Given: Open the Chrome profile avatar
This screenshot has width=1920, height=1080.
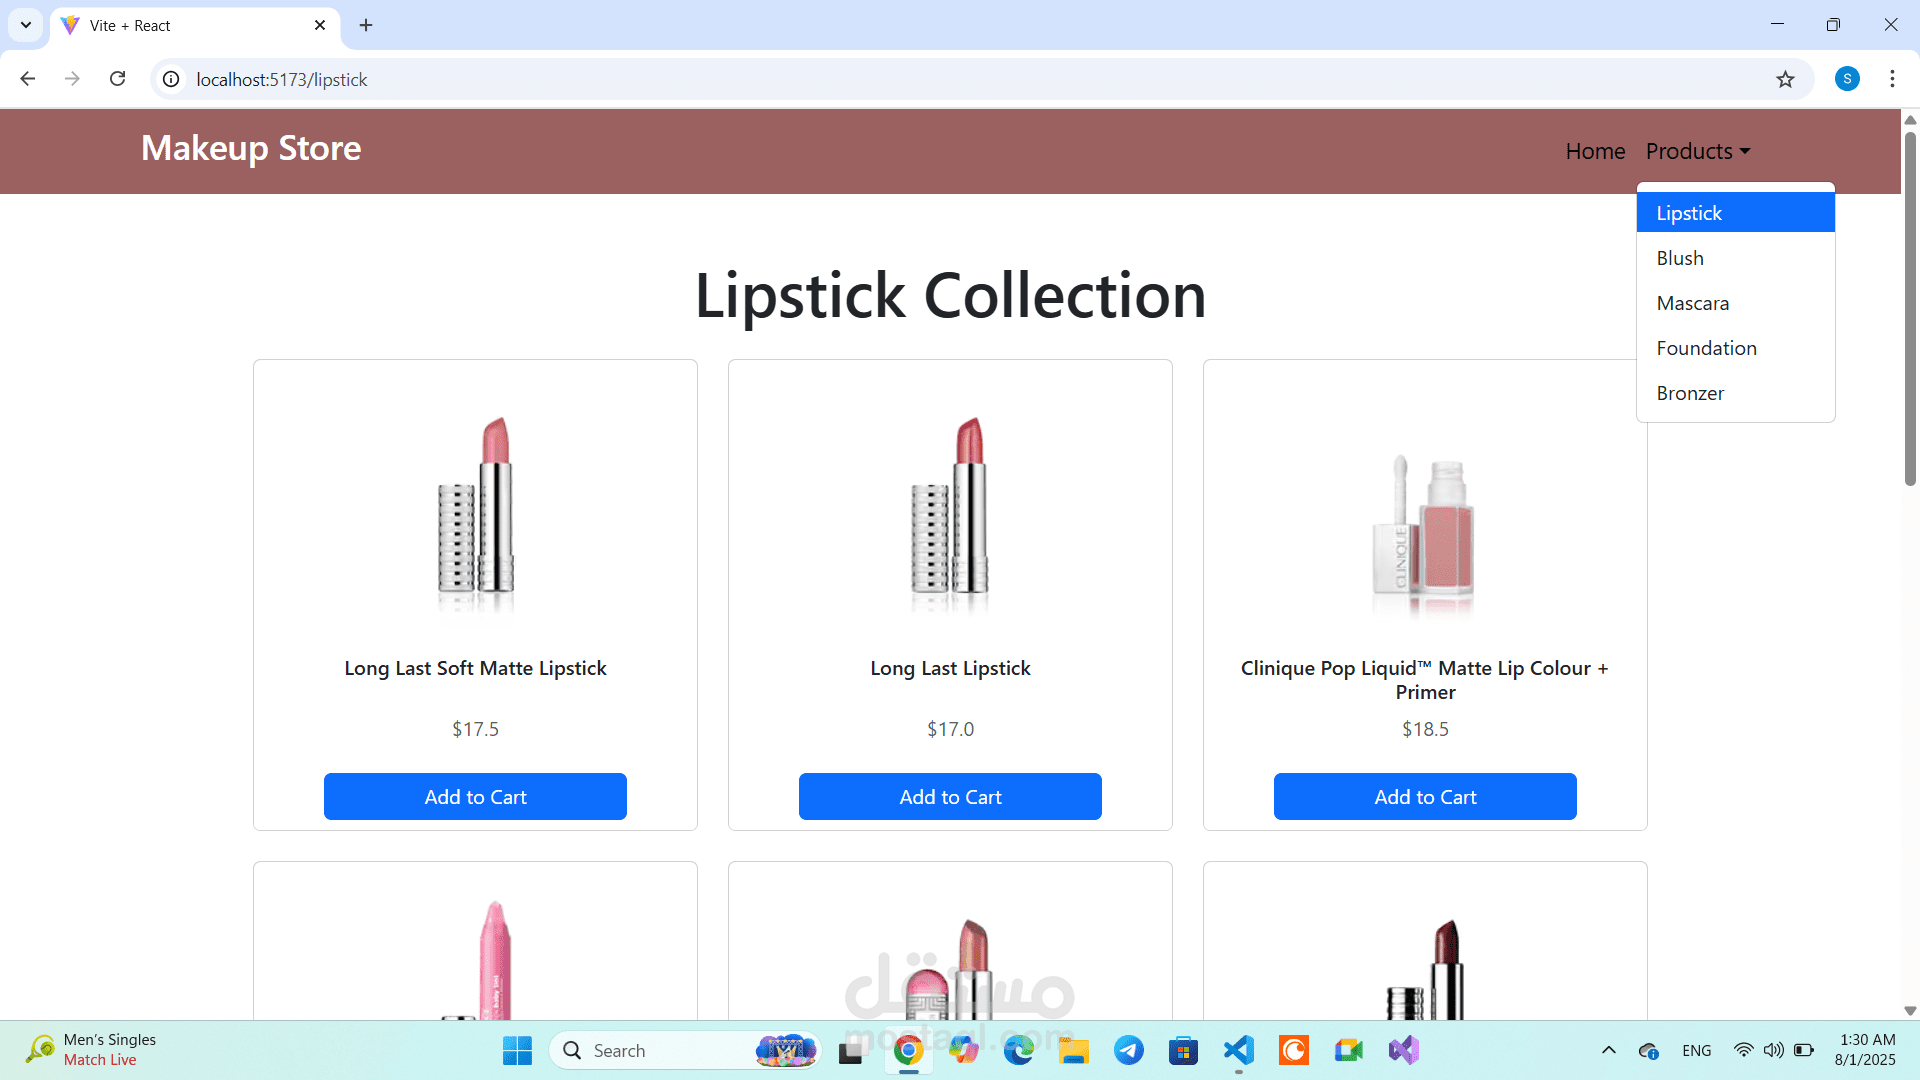Looking at the screenshot, I should (x=1847, y=79).
